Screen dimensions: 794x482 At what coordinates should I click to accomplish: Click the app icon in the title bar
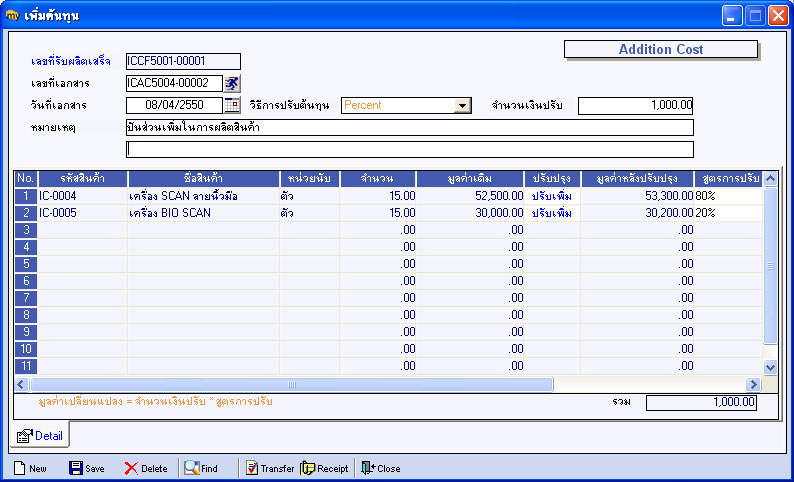[13, 16]
